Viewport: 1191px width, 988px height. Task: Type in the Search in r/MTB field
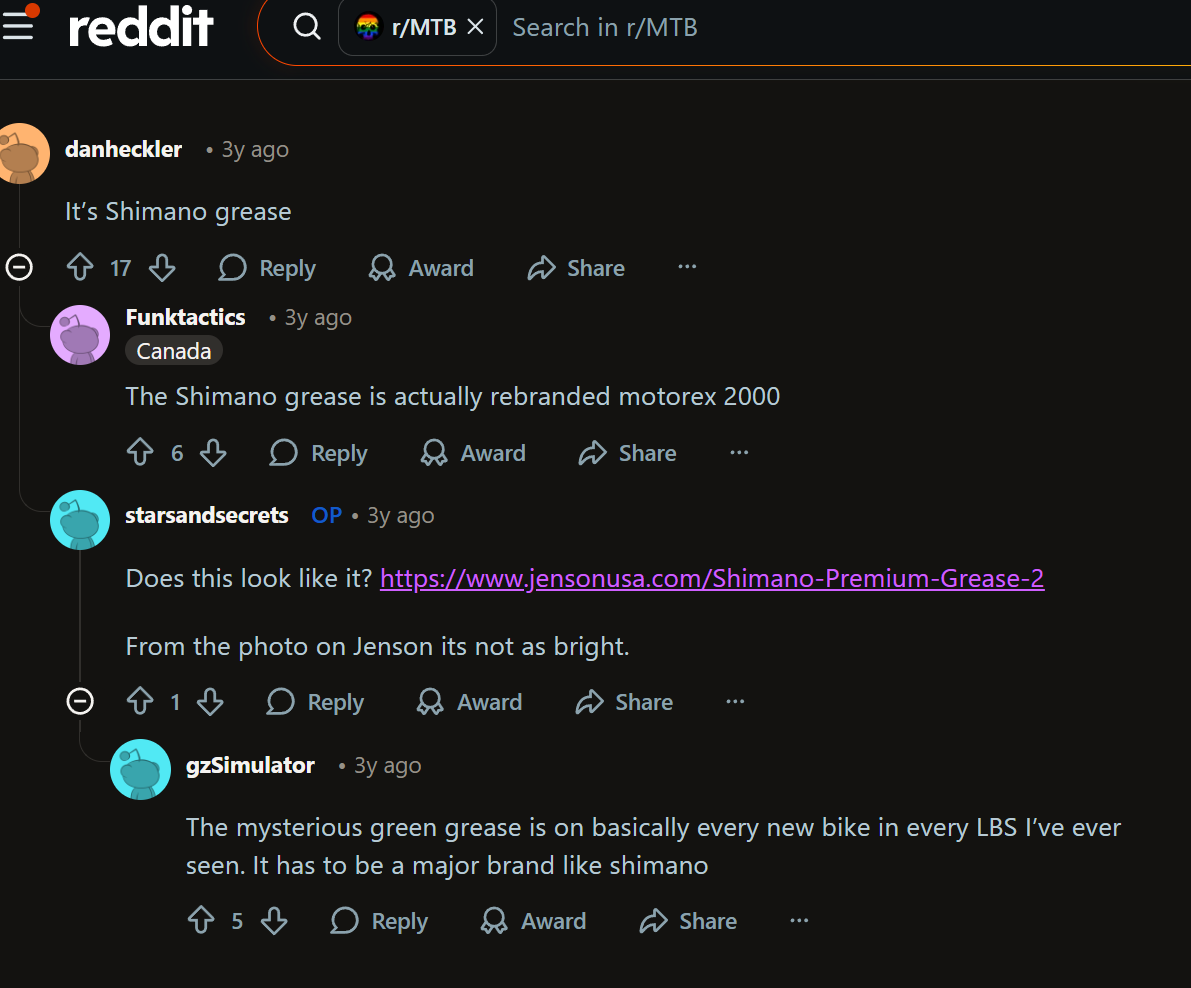click(800, 27)
